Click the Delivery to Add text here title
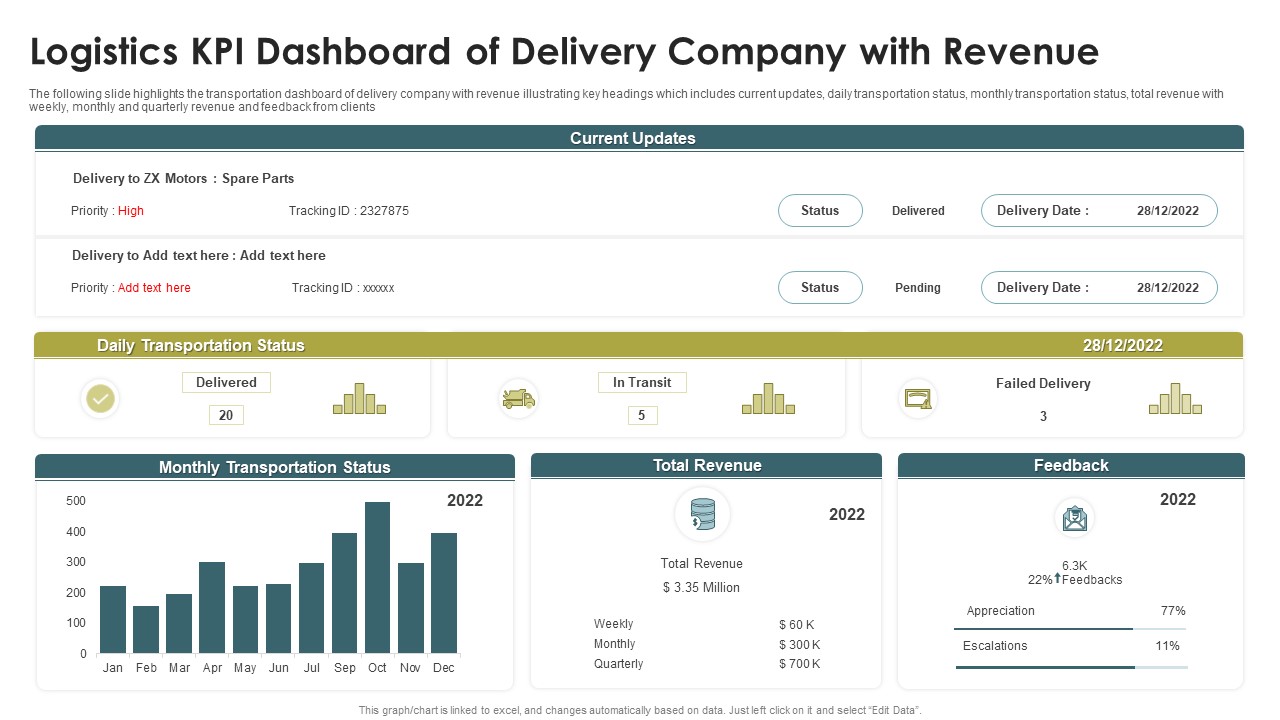 [x=199, y=255]
